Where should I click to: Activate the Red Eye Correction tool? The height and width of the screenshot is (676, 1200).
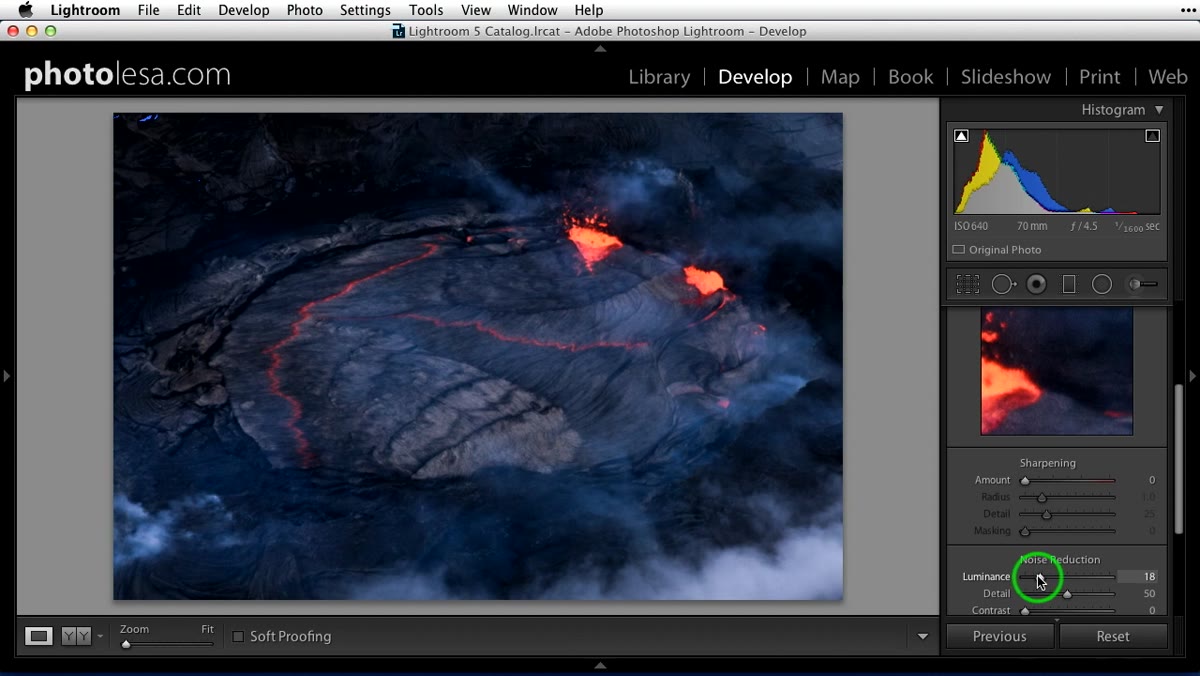point(1037,285)
